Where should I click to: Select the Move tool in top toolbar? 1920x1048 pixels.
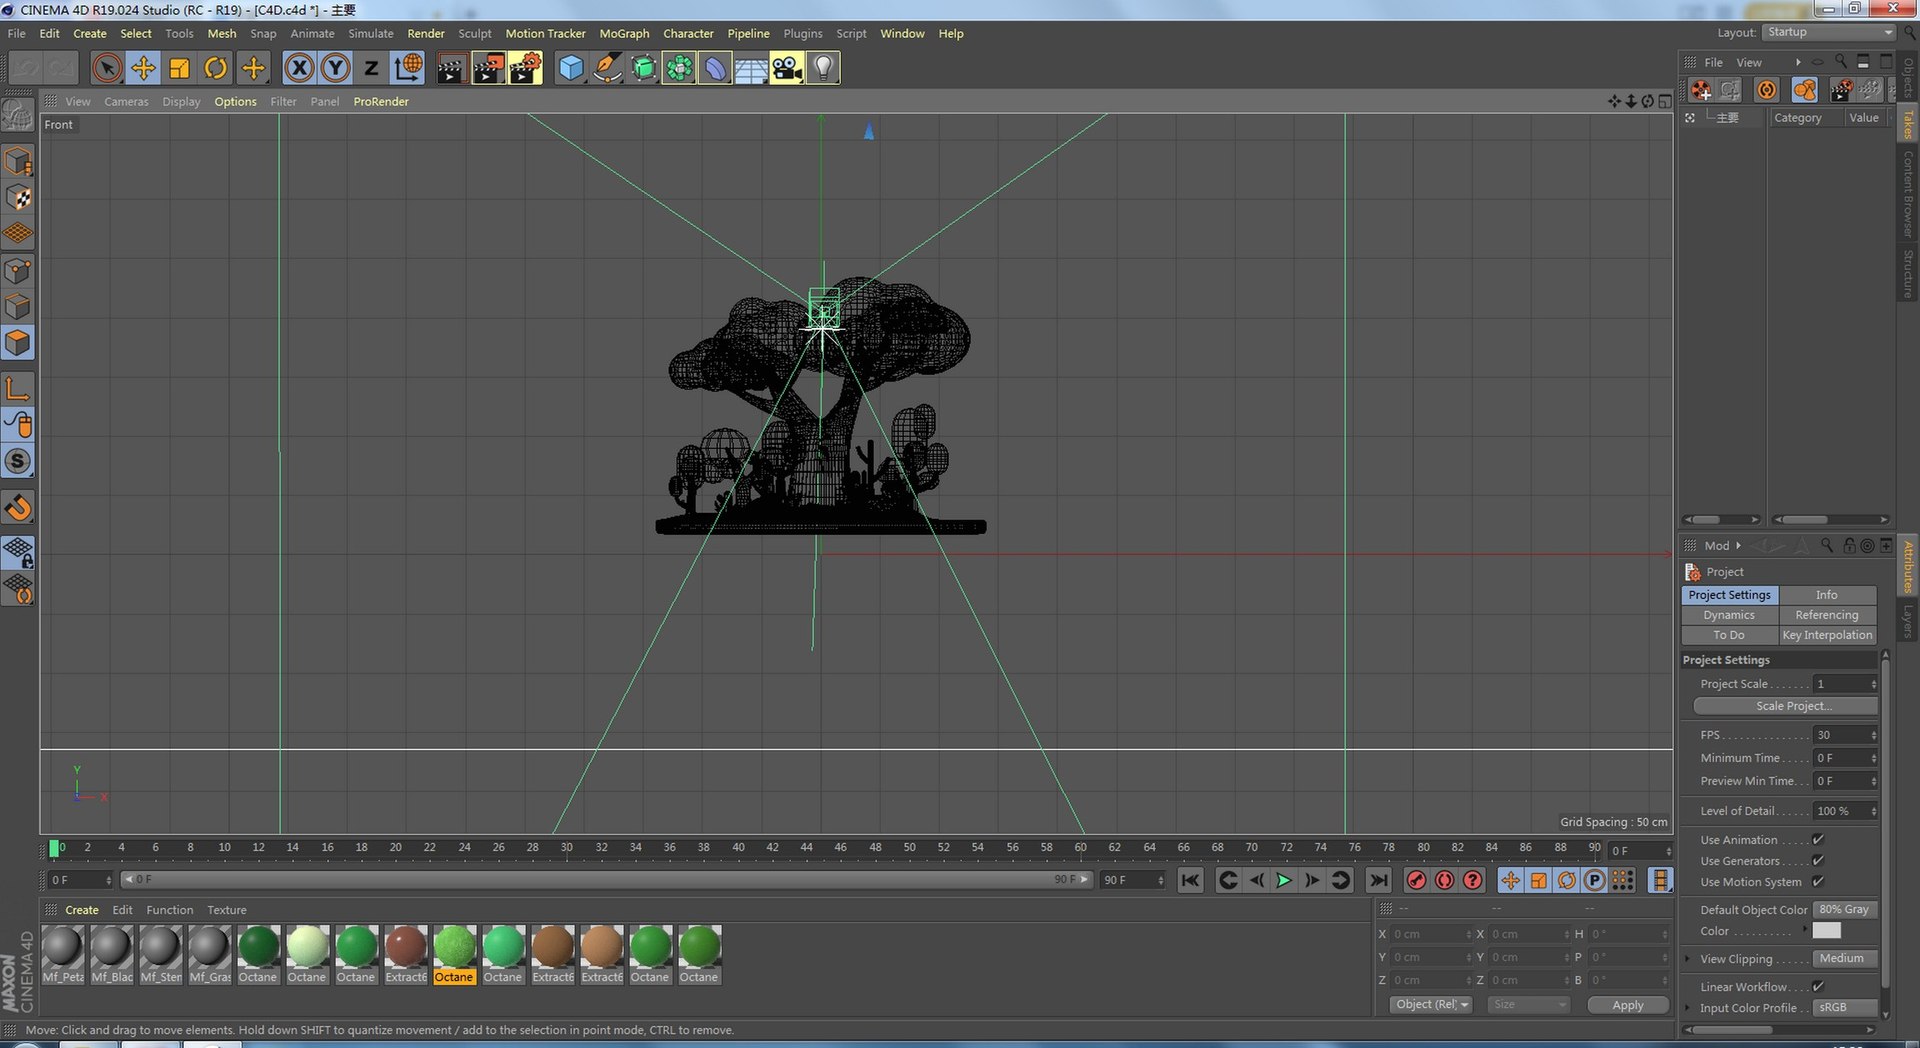tap(143, 68)
